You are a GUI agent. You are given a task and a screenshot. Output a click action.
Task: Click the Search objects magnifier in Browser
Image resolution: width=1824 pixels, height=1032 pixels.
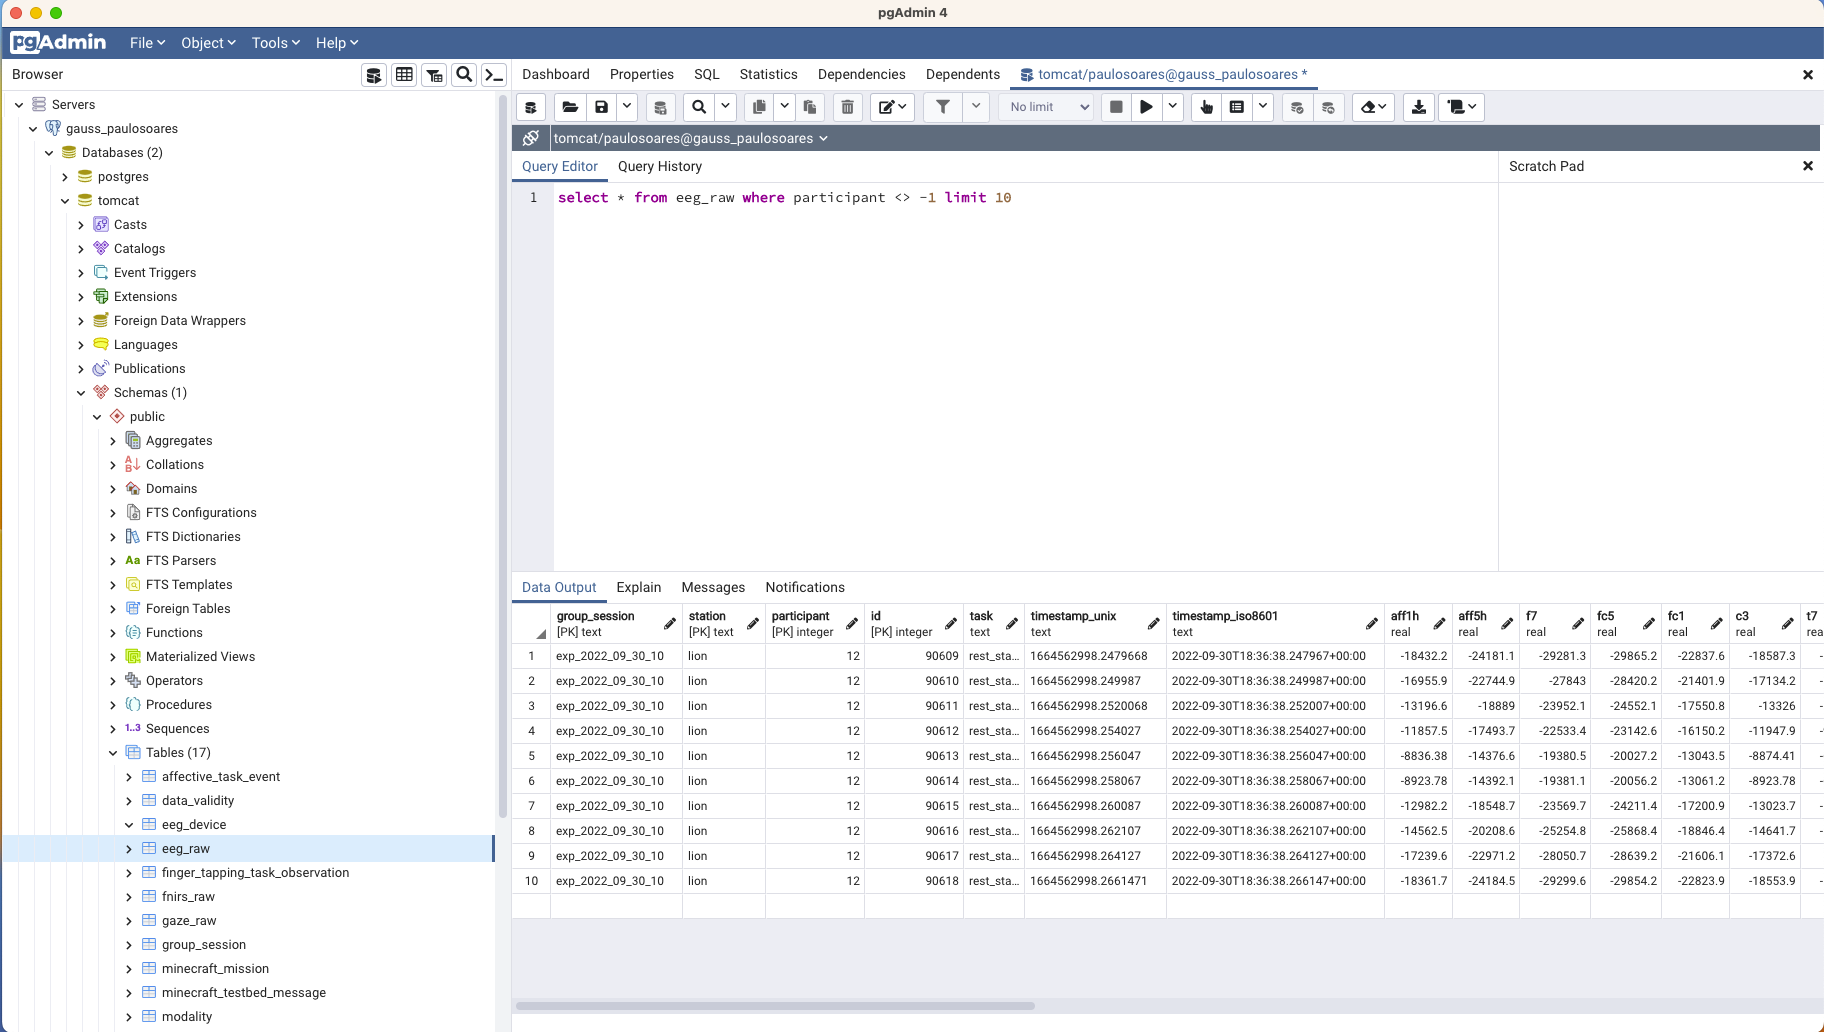(x=464, y=75)
